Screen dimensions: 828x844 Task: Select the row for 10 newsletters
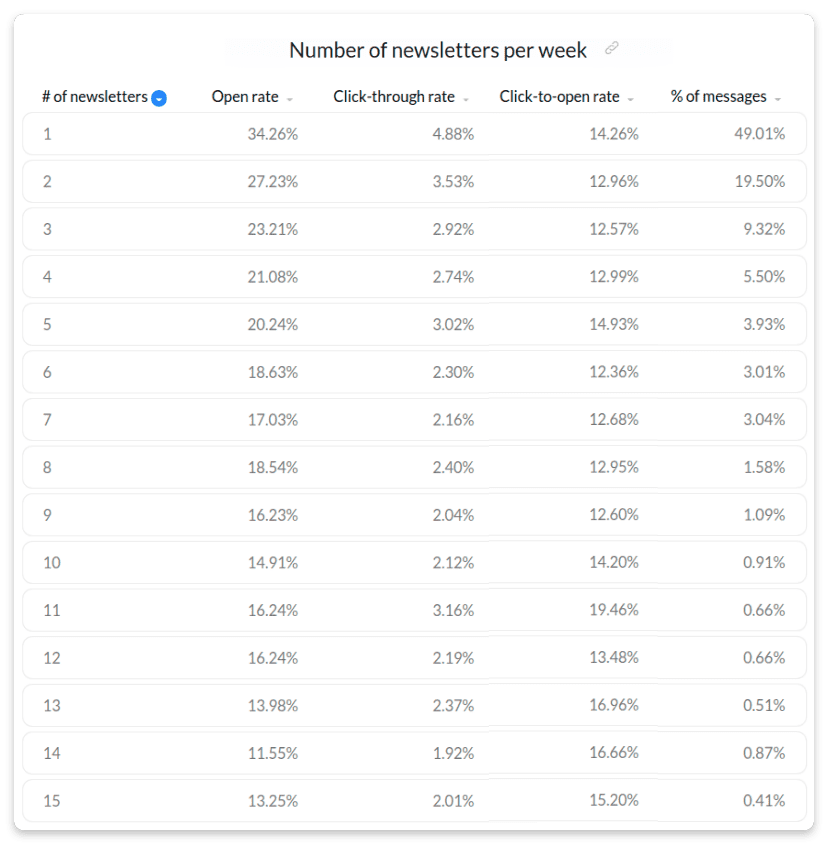pyautogui.click(x=414, y=563)
